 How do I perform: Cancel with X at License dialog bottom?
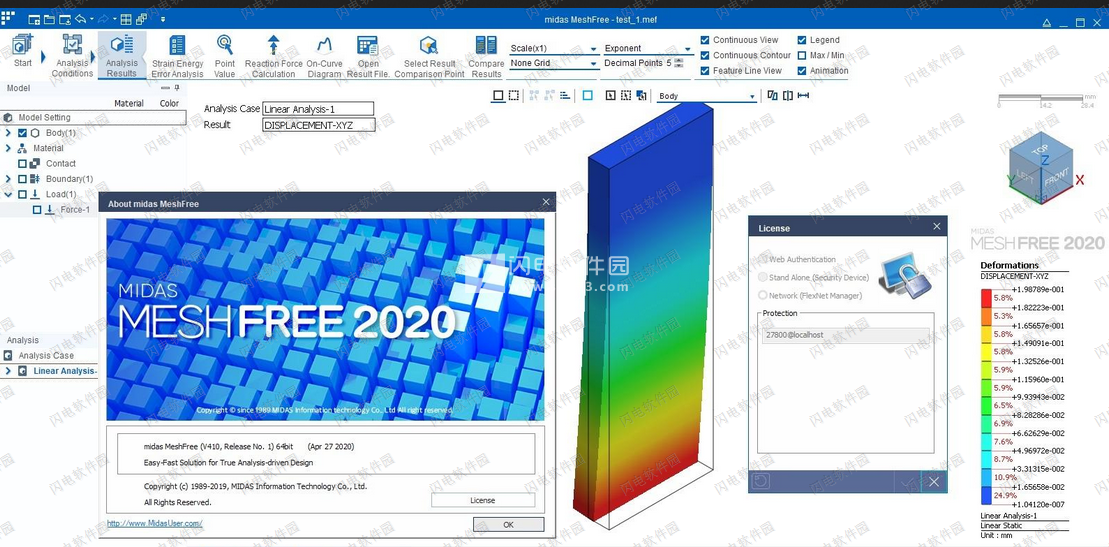(x=934, y=482)
